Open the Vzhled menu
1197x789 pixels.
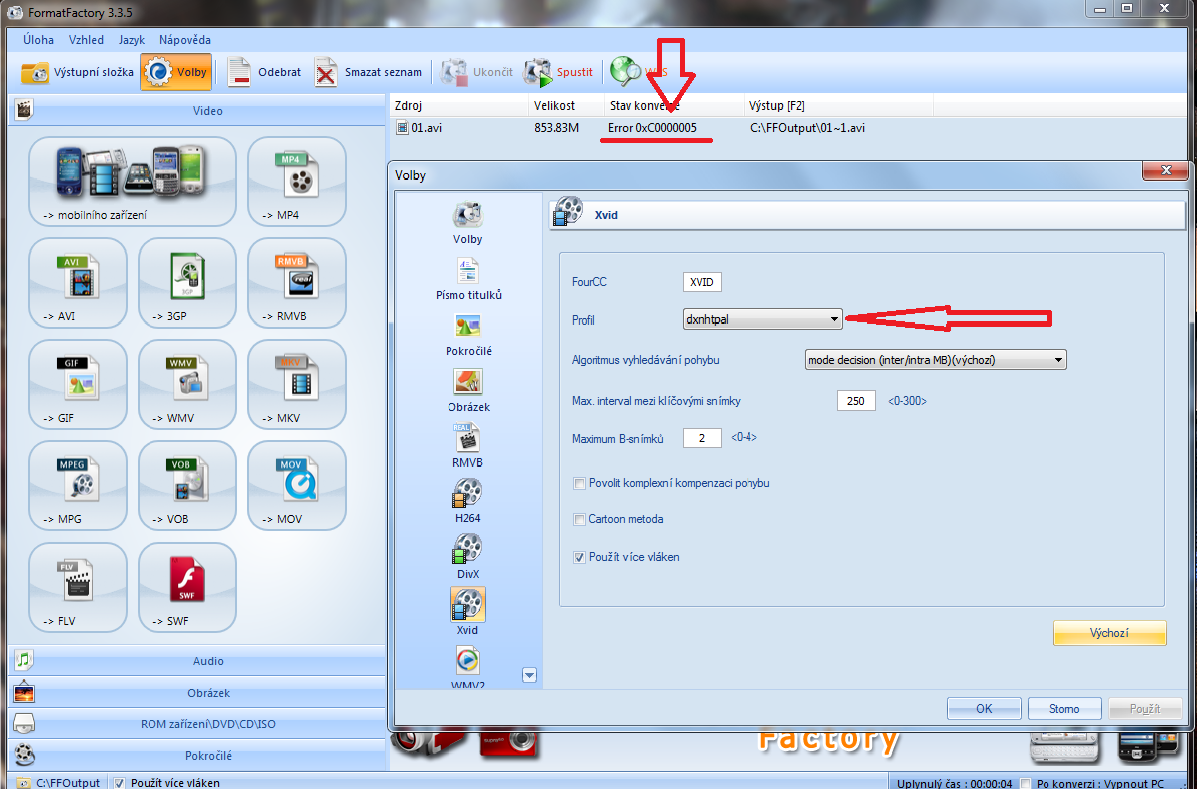86,40
